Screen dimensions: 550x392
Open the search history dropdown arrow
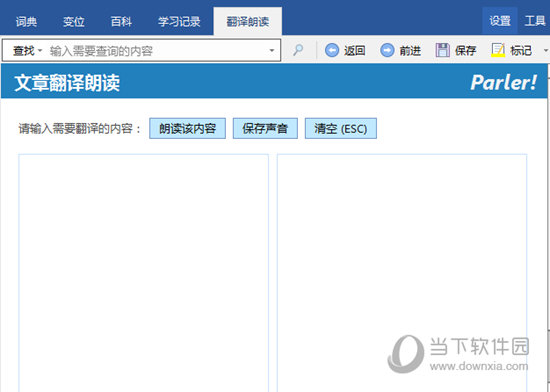click(271, 51)
